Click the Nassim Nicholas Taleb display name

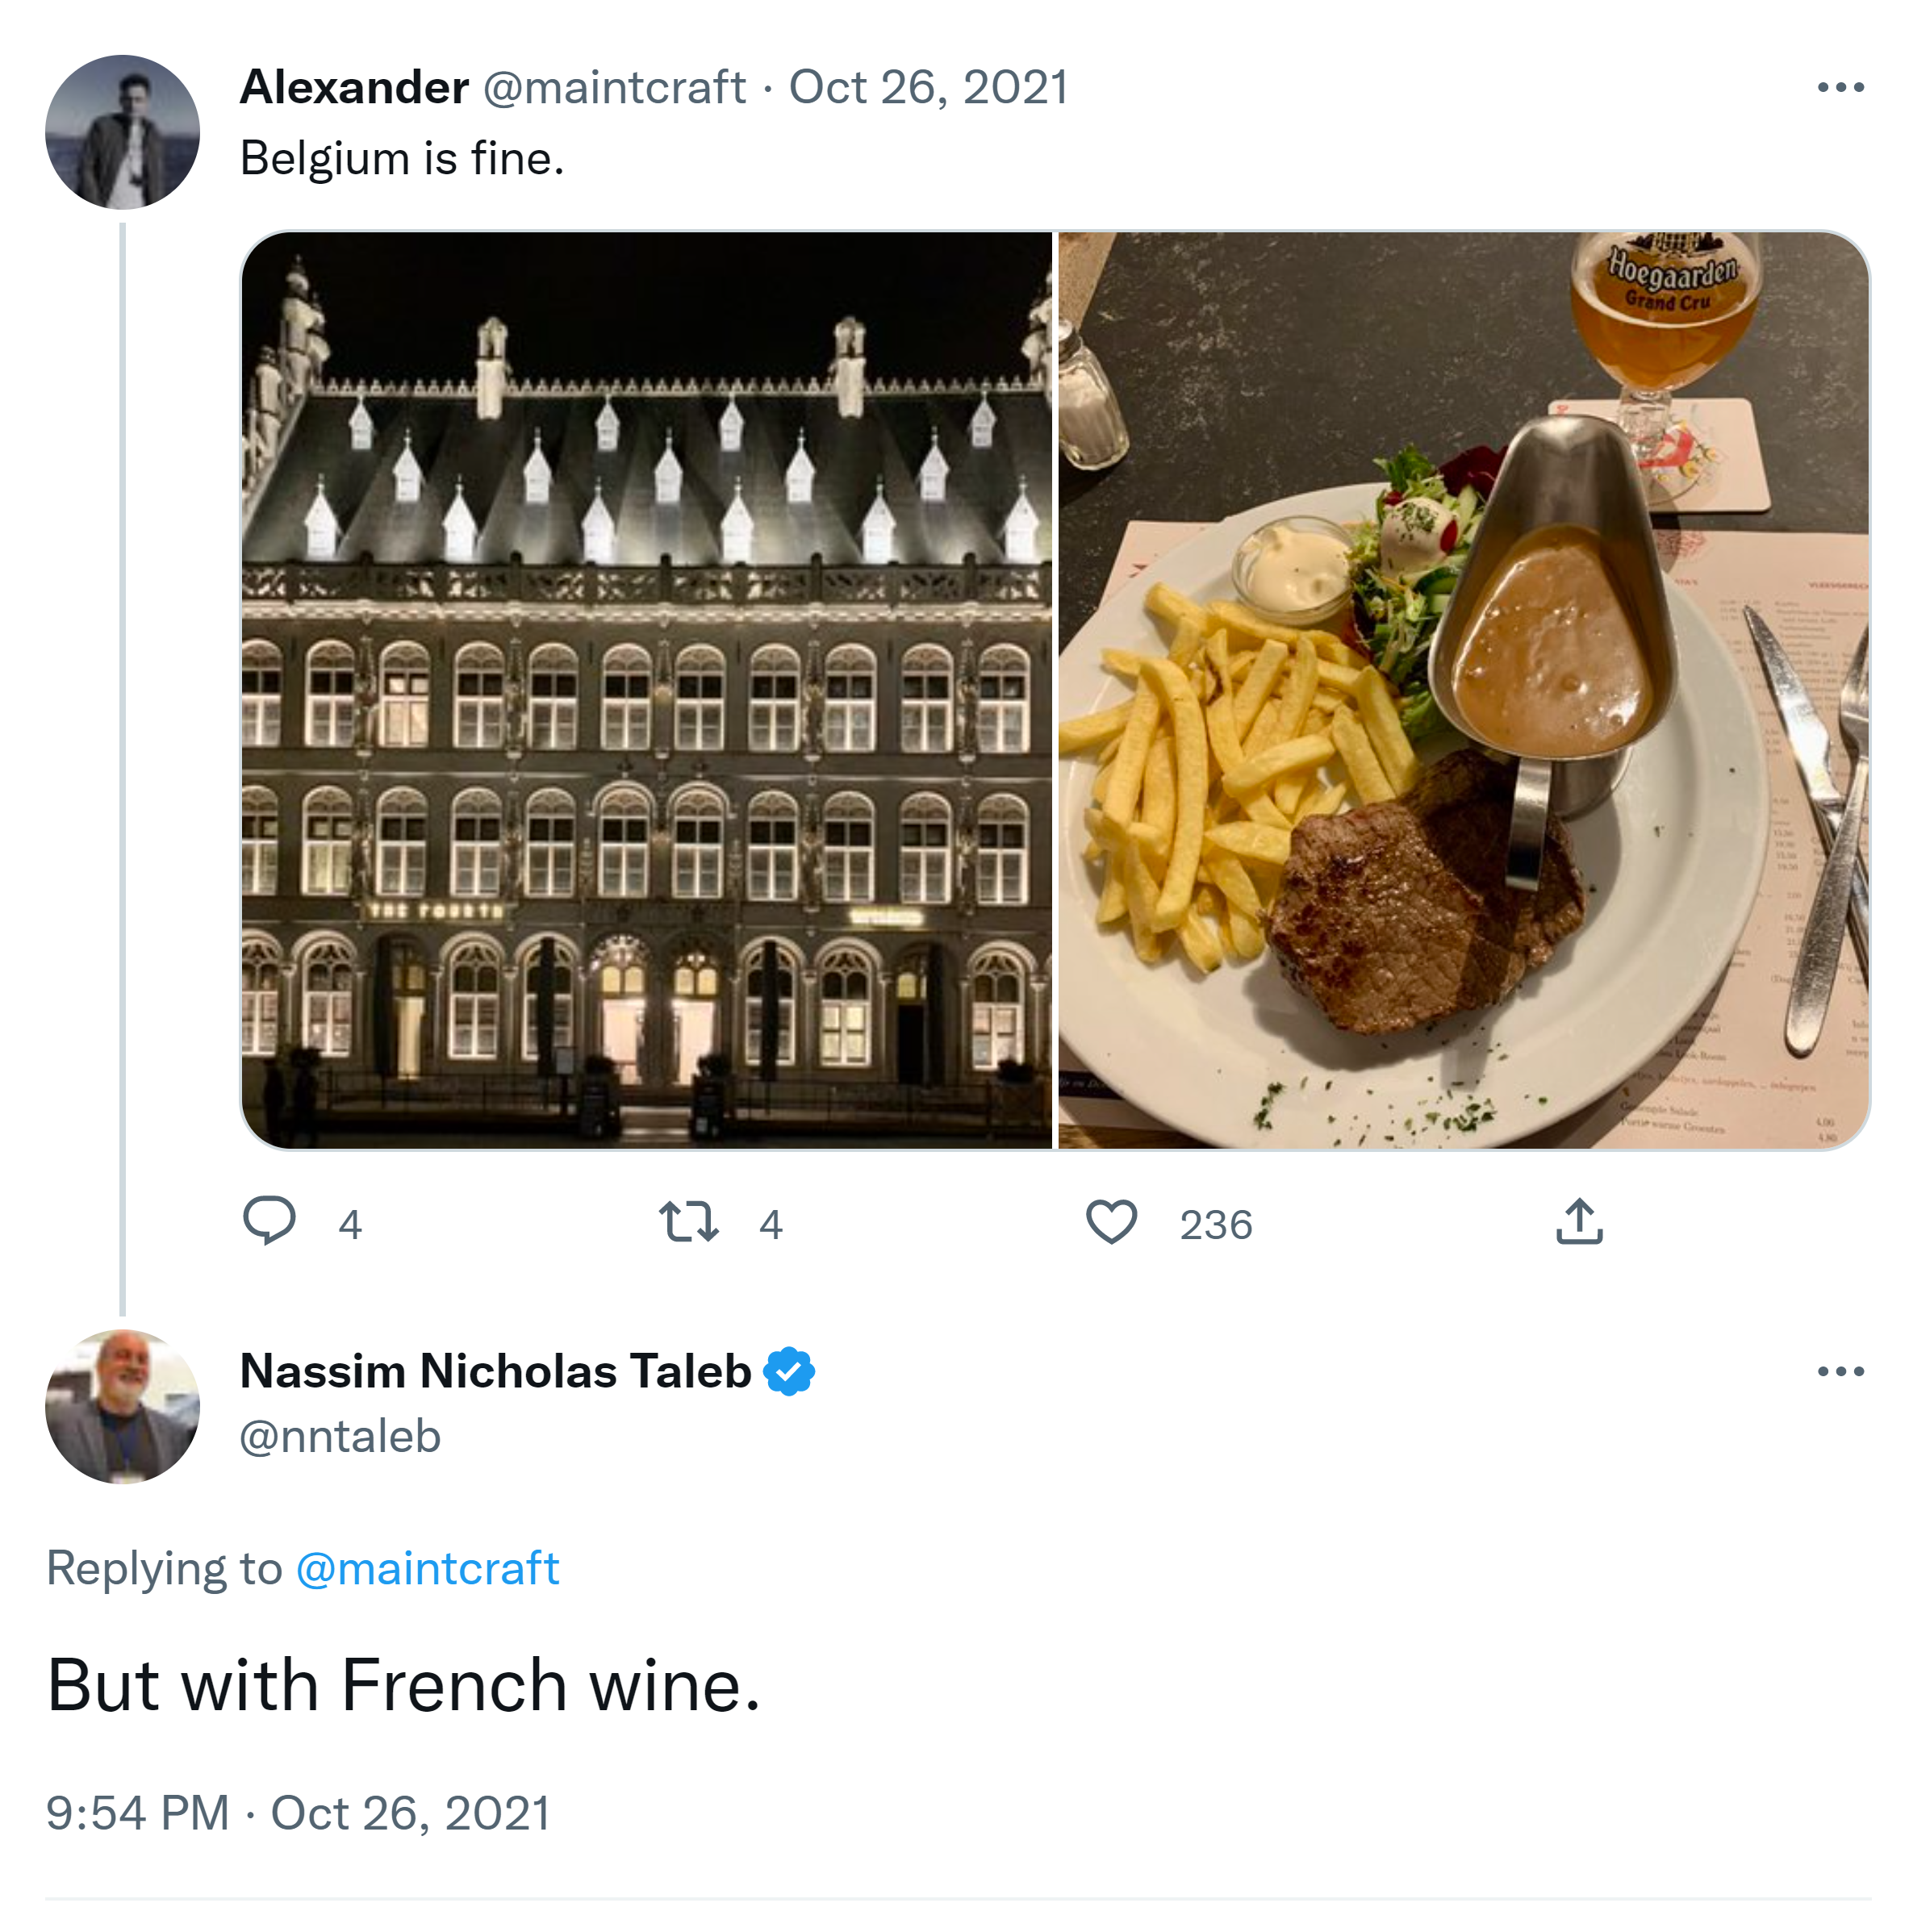tap(495, 1371)
